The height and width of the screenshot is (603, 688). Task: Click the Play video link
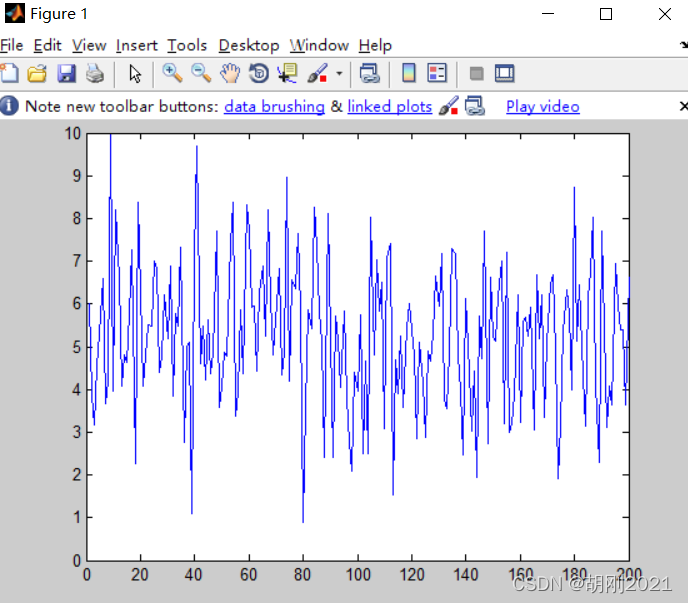543,107
